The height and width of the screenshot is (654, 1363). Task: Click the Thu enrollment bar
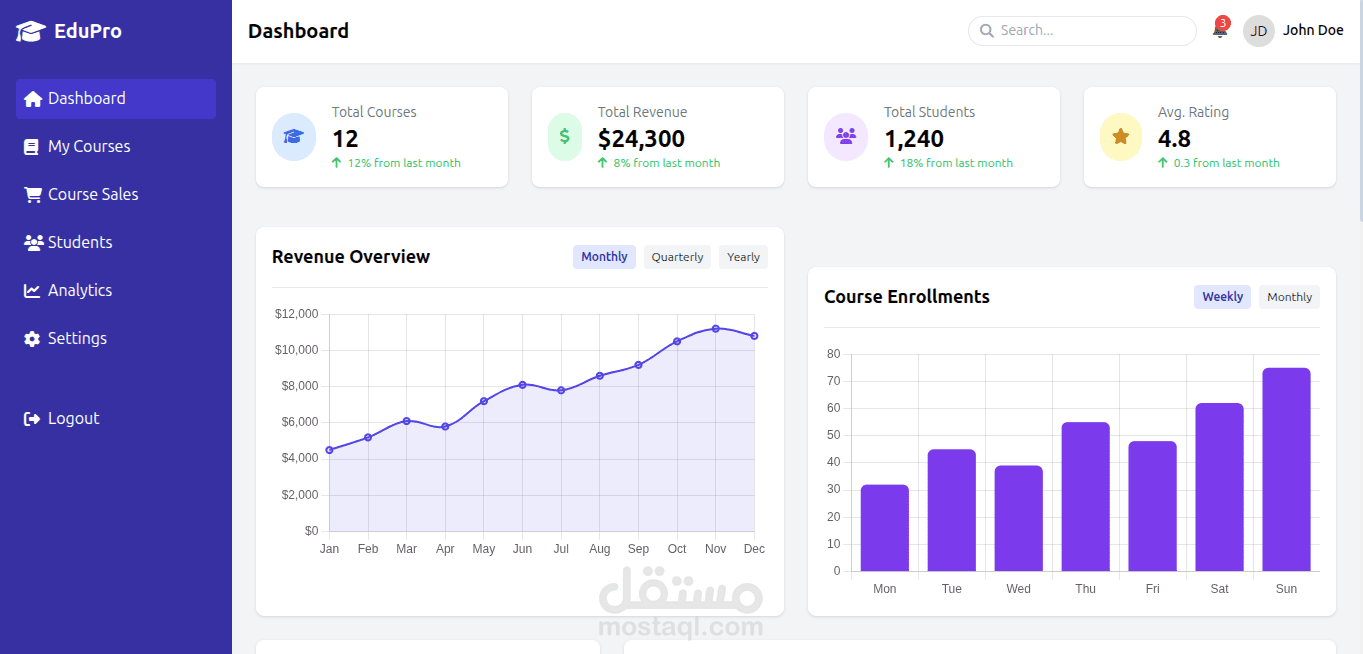[x=1086, y=497]
